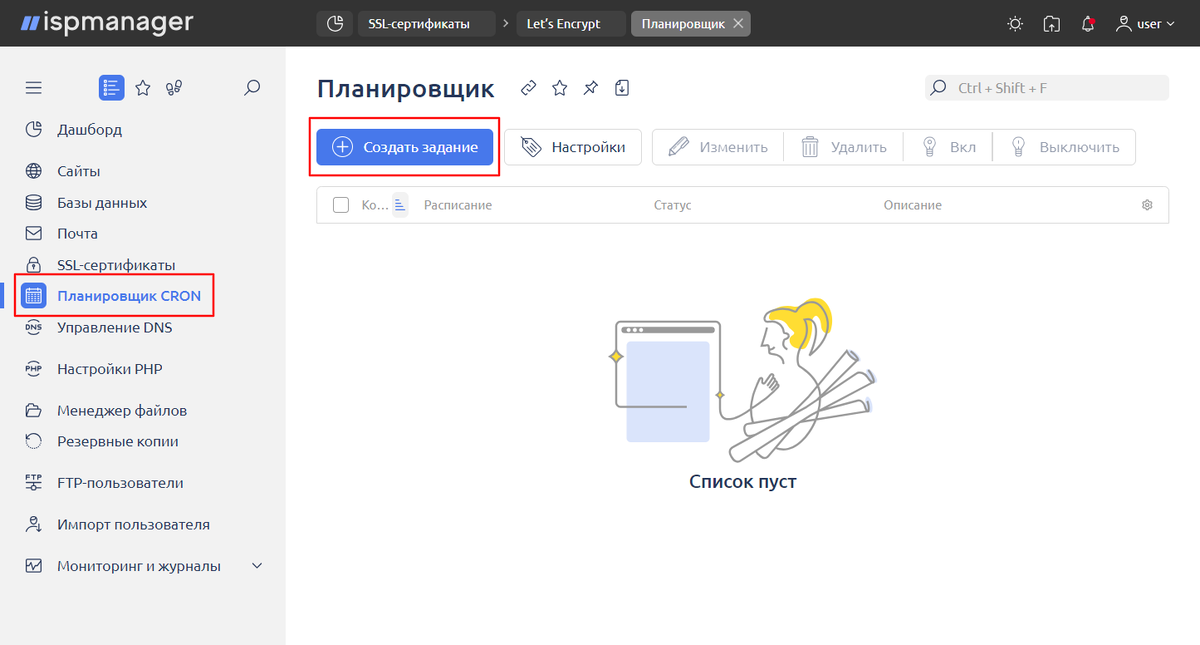The height and width of the screenshot is (645, 1200).
Task: Click Расписание column header
Action: (458, 205)
